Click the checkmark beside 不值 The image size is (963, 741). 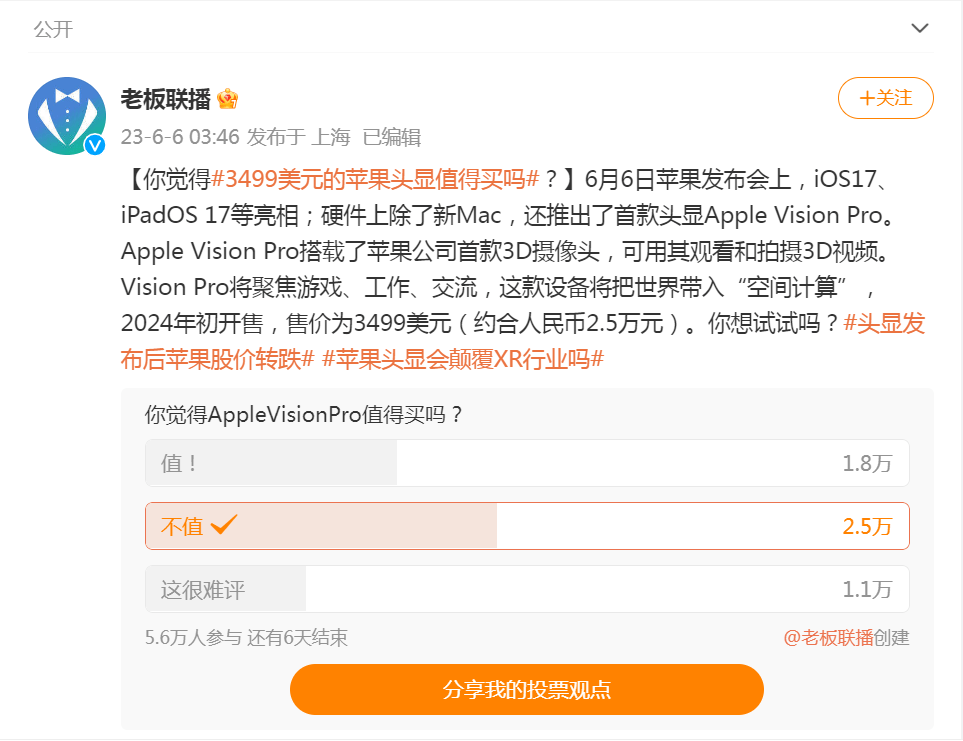[224, 525]
